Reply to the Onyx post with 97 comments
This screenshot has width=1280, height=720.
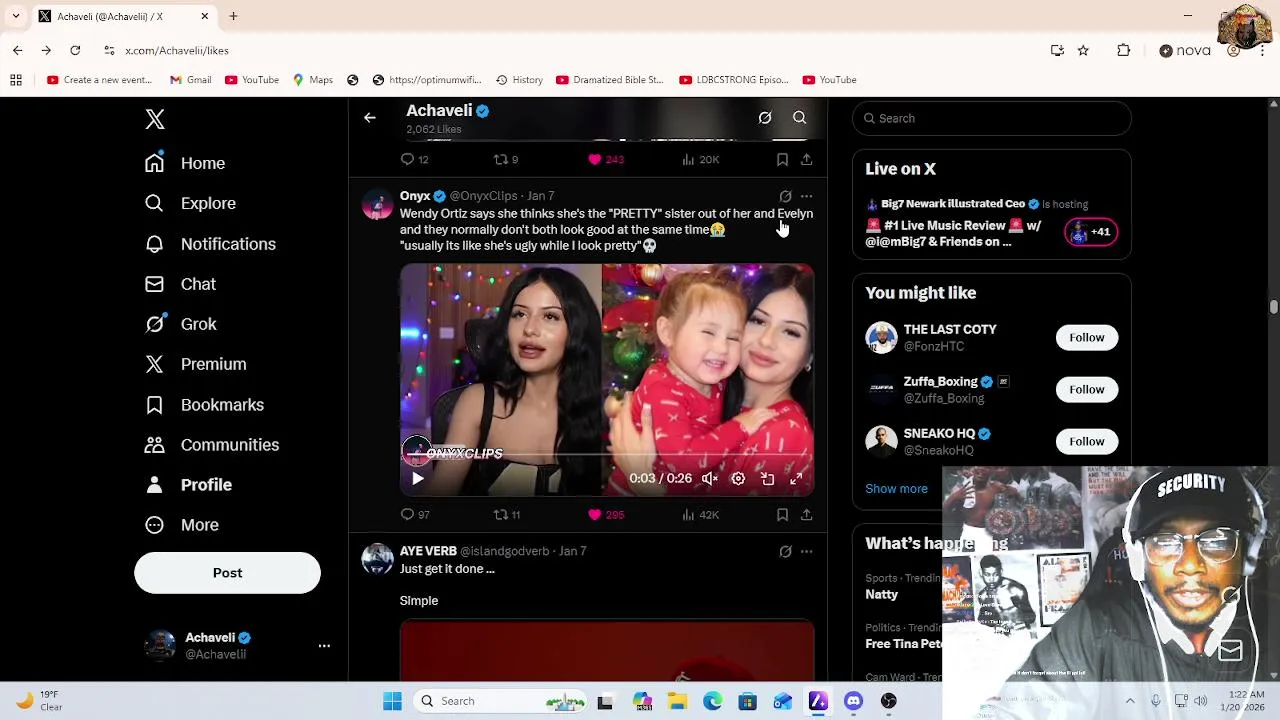pyautogui.click(x=415, y=515)
